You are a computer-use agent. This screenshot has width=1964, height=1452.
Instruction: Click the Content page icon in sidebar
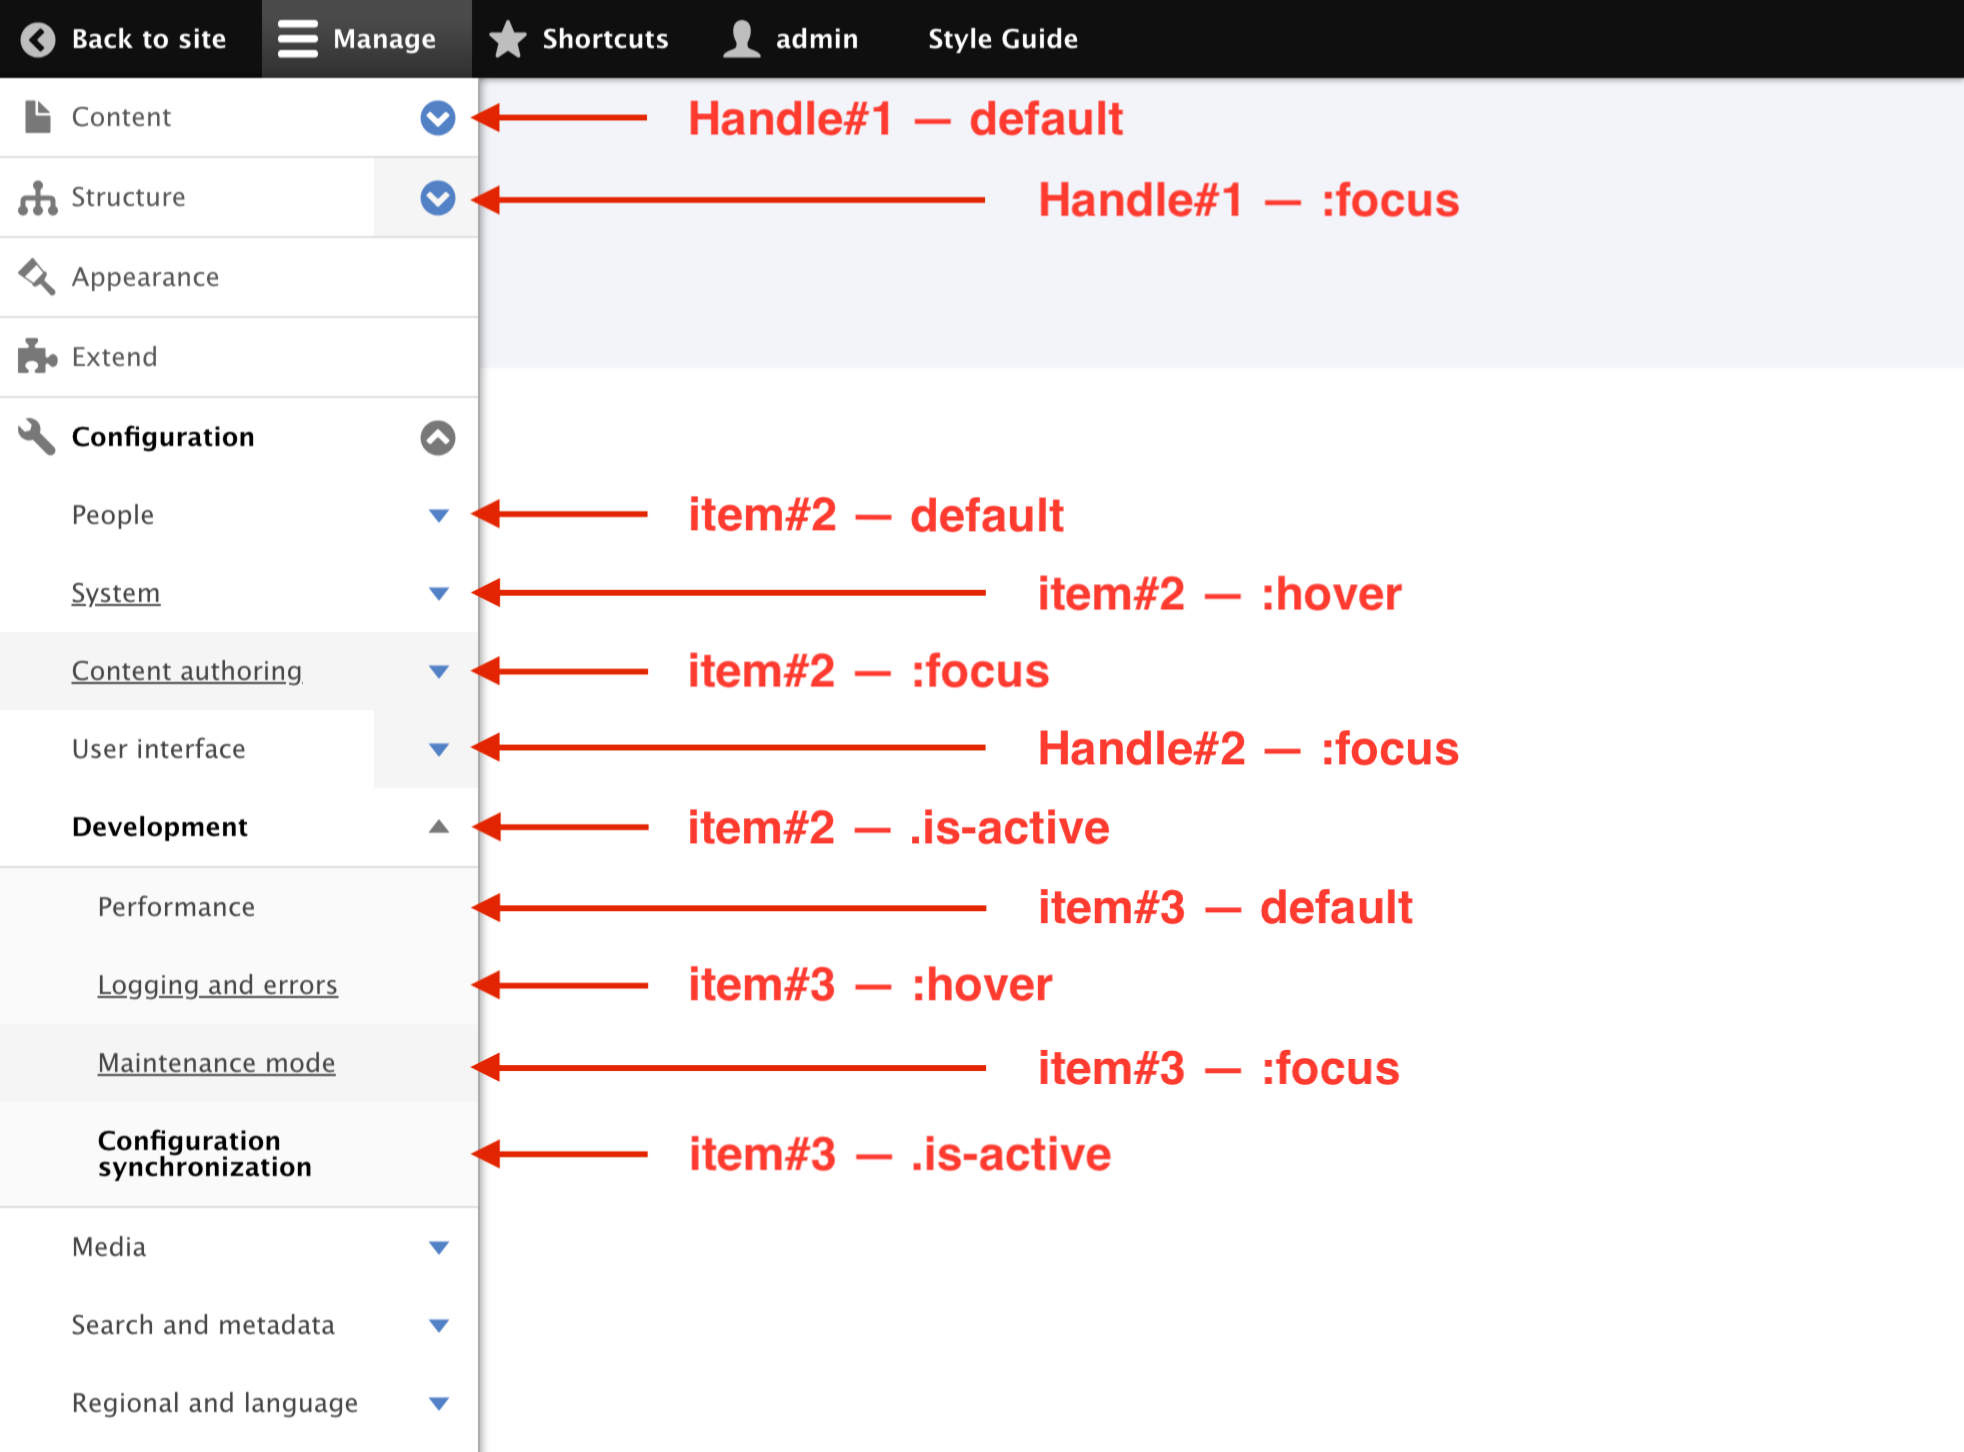tap(37, 117)
